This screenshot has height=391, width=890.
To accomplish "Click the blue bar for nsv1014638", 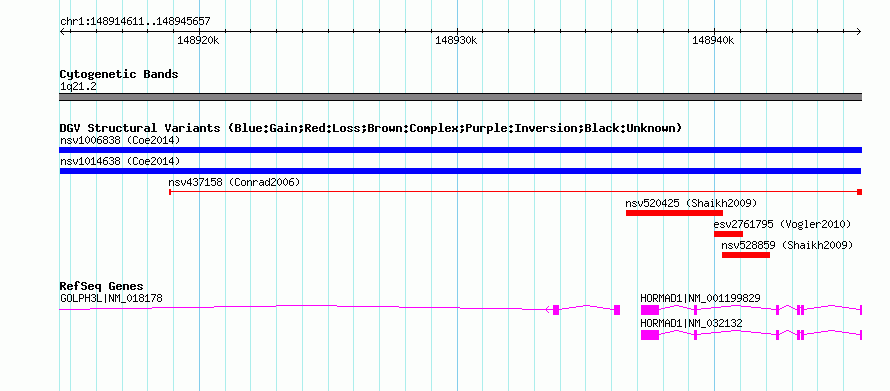I will (x=460, y=171).
